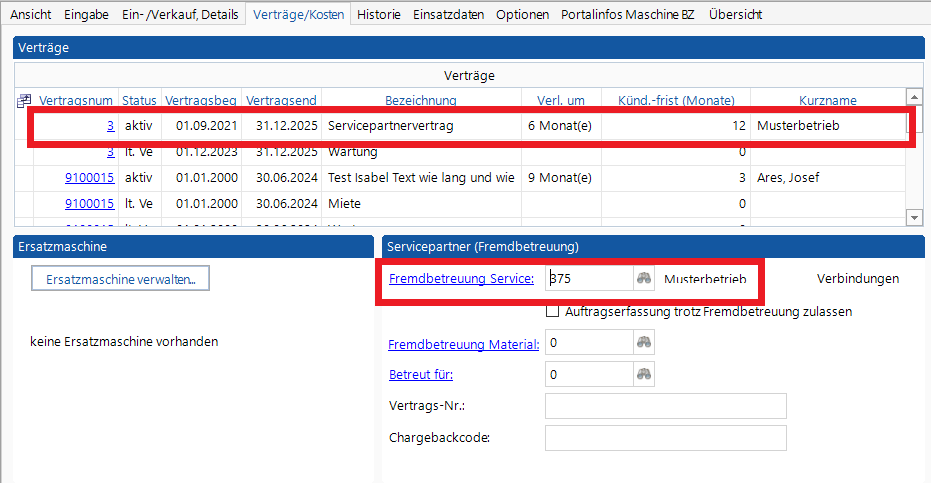Click Ersatzmaschine verwalten button
Image resolution: width=931 pixels, height=483 pixels.
[x=120, y=279]
